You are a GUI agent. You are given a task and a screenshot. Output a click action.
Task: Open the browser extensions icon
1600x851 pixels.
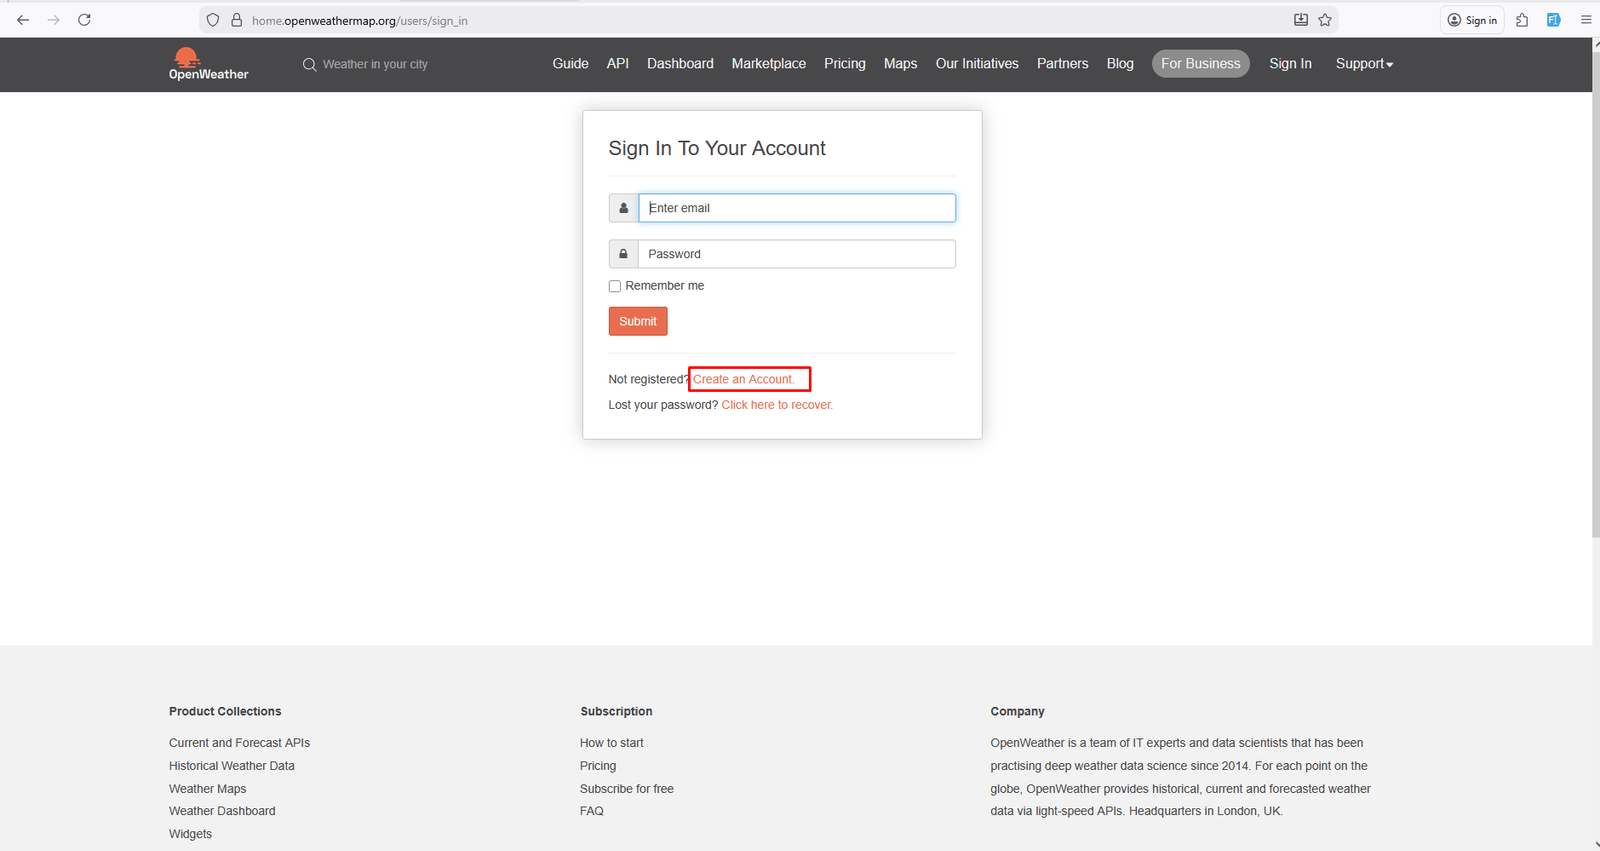tap(1522, 20)
